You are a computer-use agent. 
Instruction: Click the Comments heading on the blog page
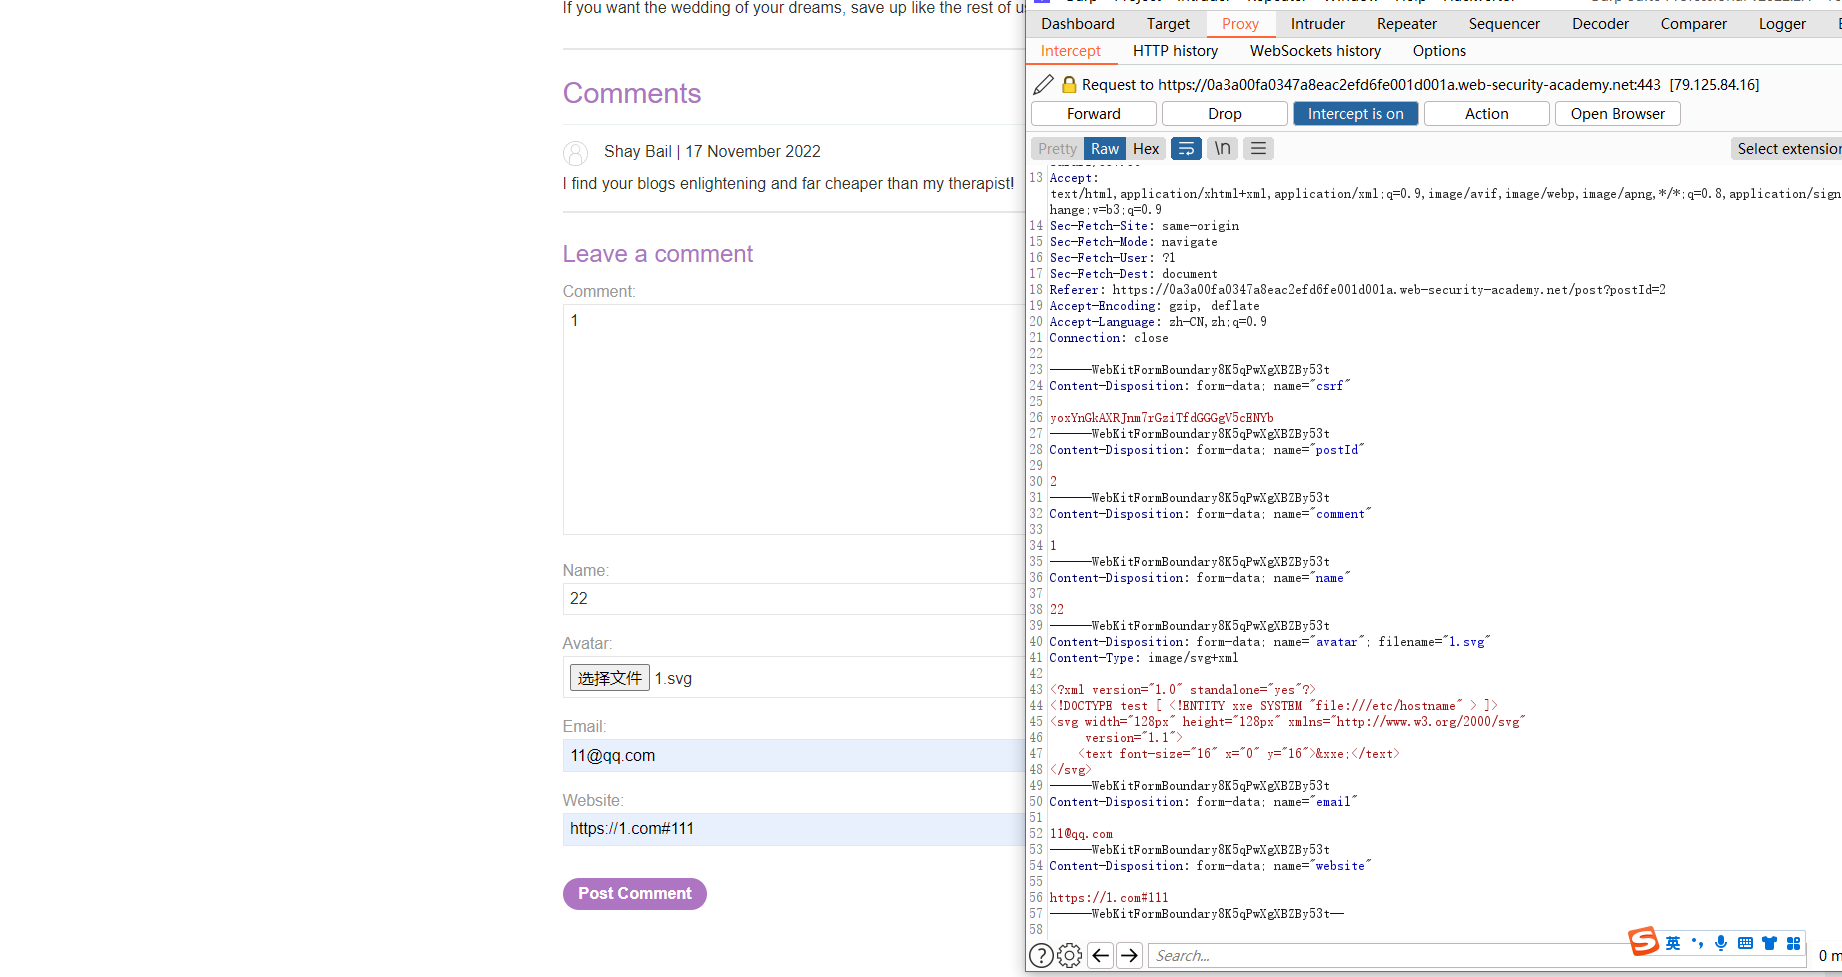coord(632,93)
